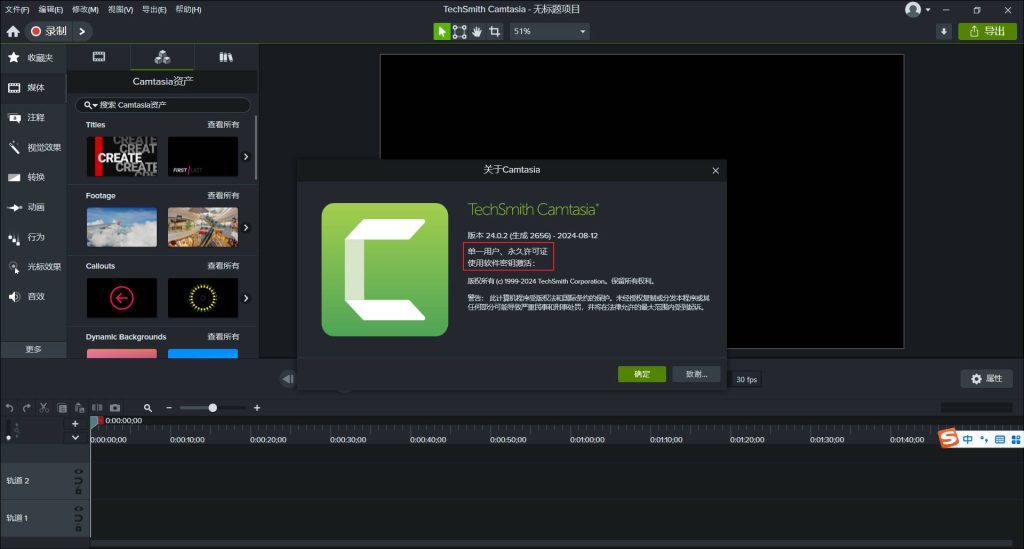Click the timeline playhead marker at 0:00:00;00
This screenshot has width=1024, height=549.
95,422
